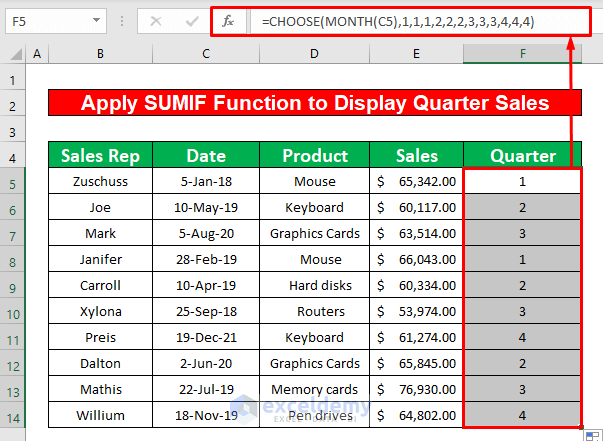Click the Quarter header cell

pyautogui.click(x=523, y=155)
